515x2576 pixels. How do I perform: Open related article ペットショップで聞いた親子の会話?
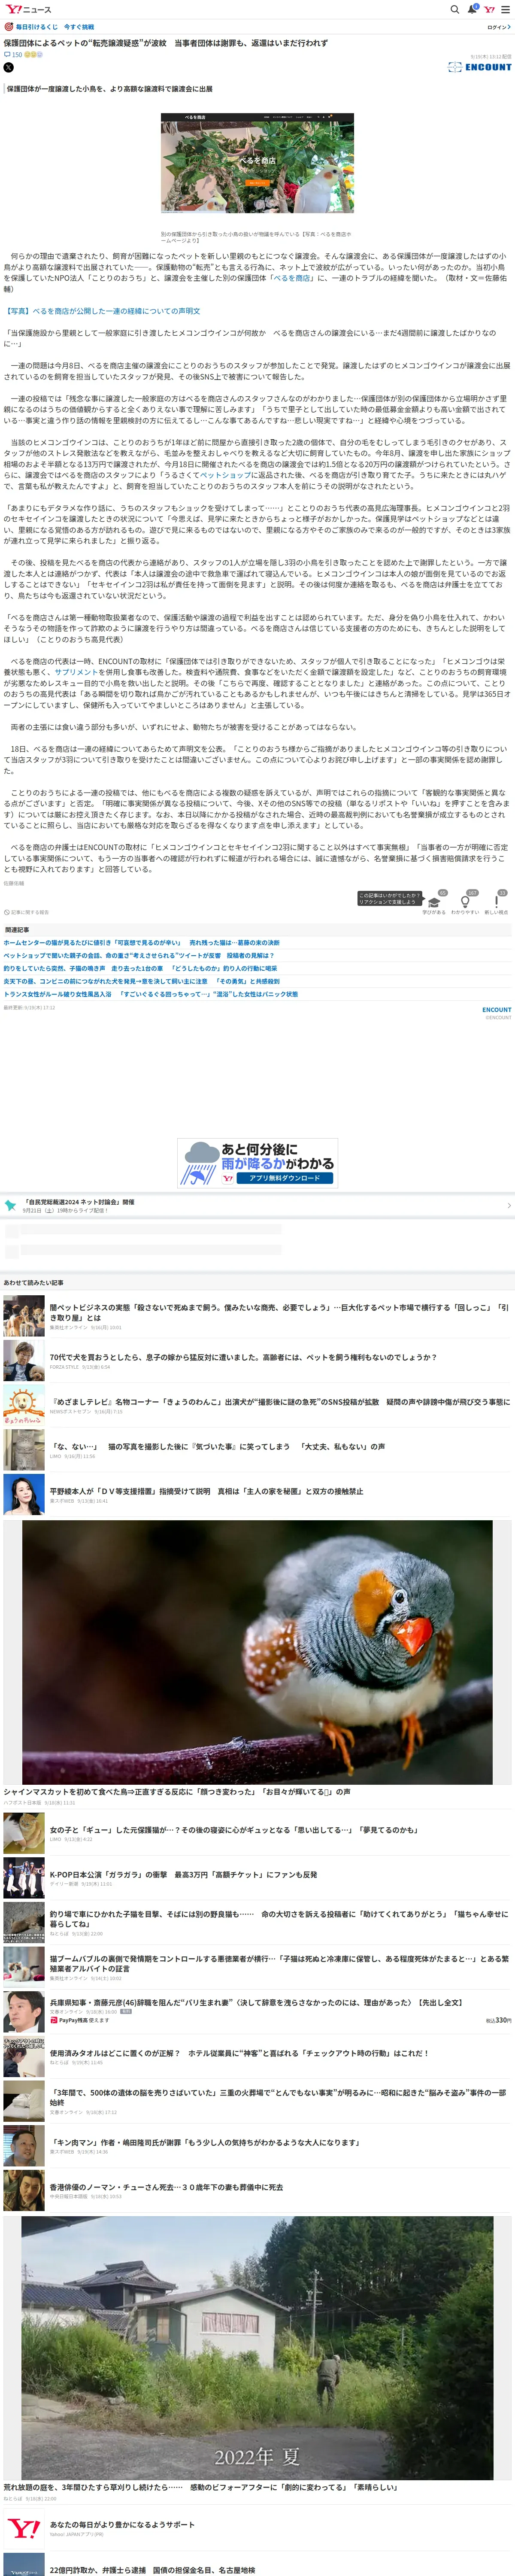click(138, 955)
